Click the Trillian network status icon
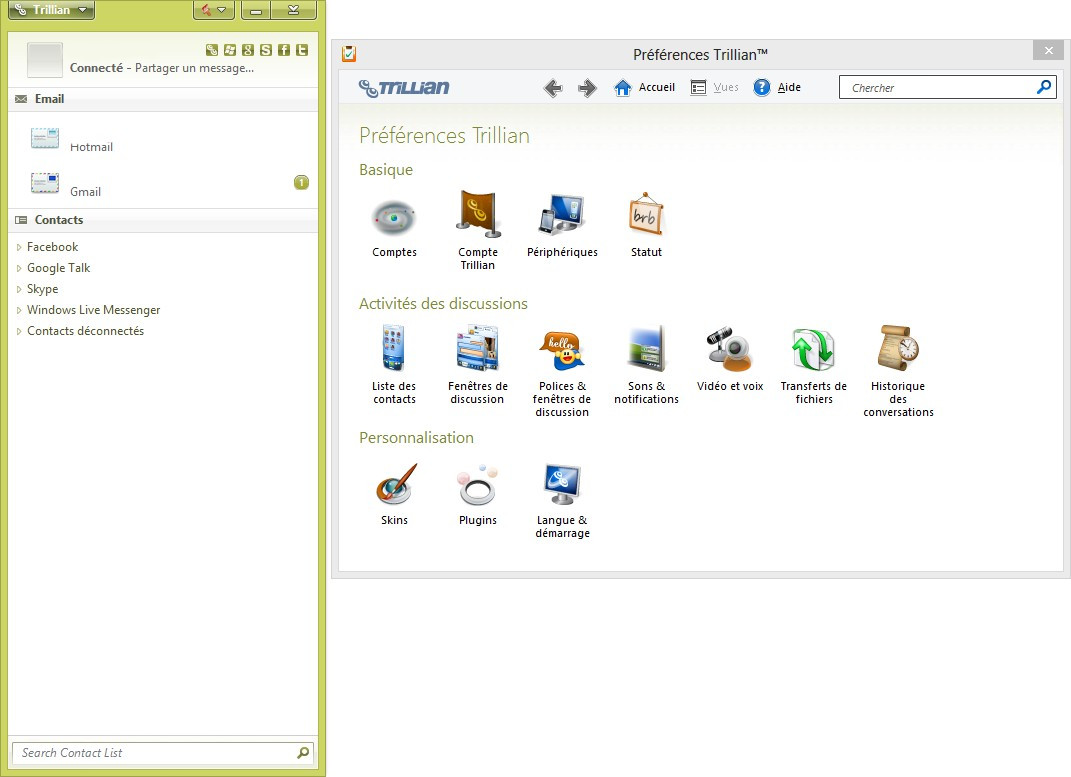Image resolution: width=1071 pixels, height=777 pixels. (212, 50)
